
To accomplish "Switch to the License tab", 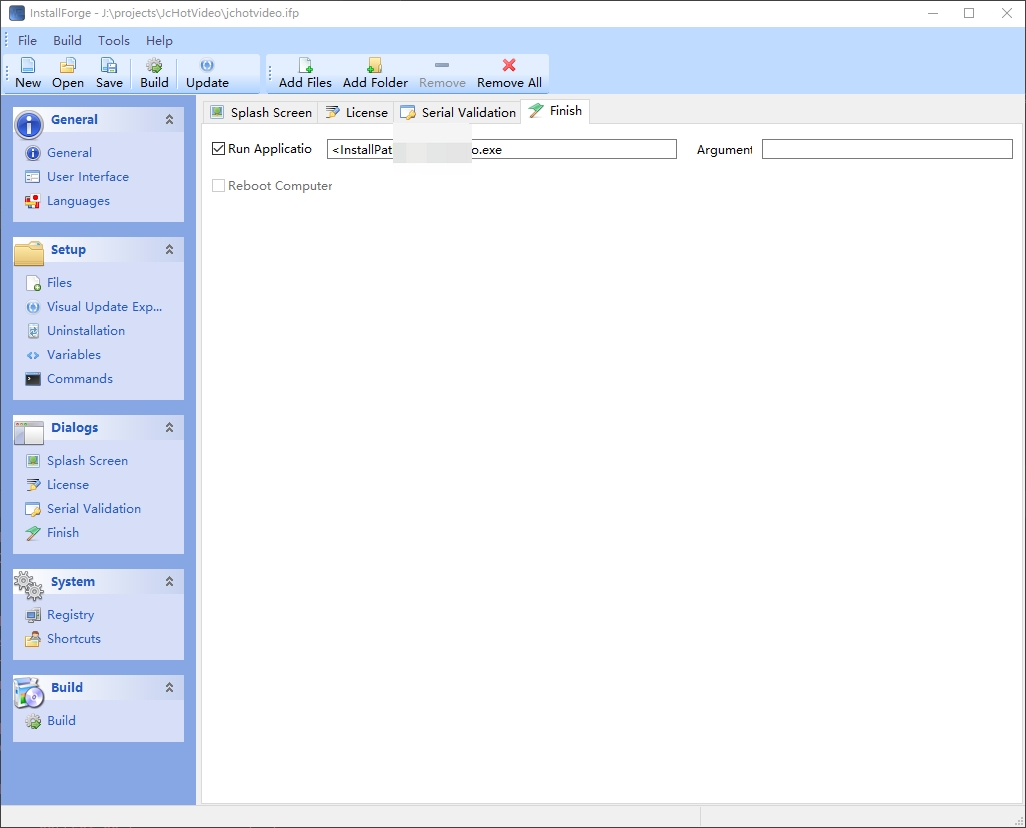I will [356, 113].
